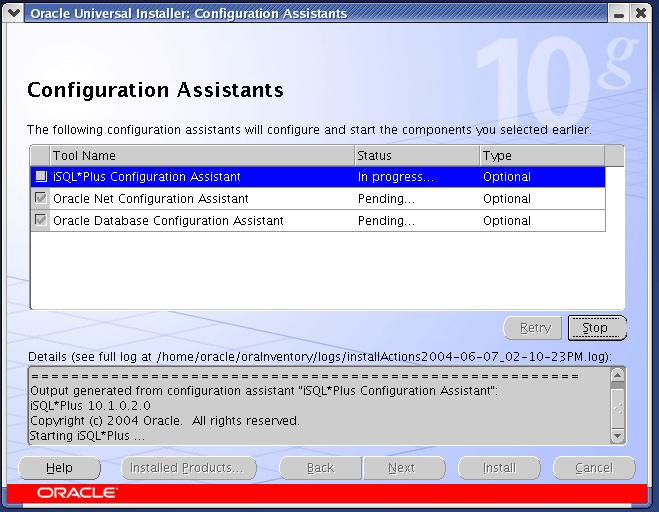Click the Details log scroll-down arrow
The width and height of the screenshot is (659, 512).
(617, 436)
